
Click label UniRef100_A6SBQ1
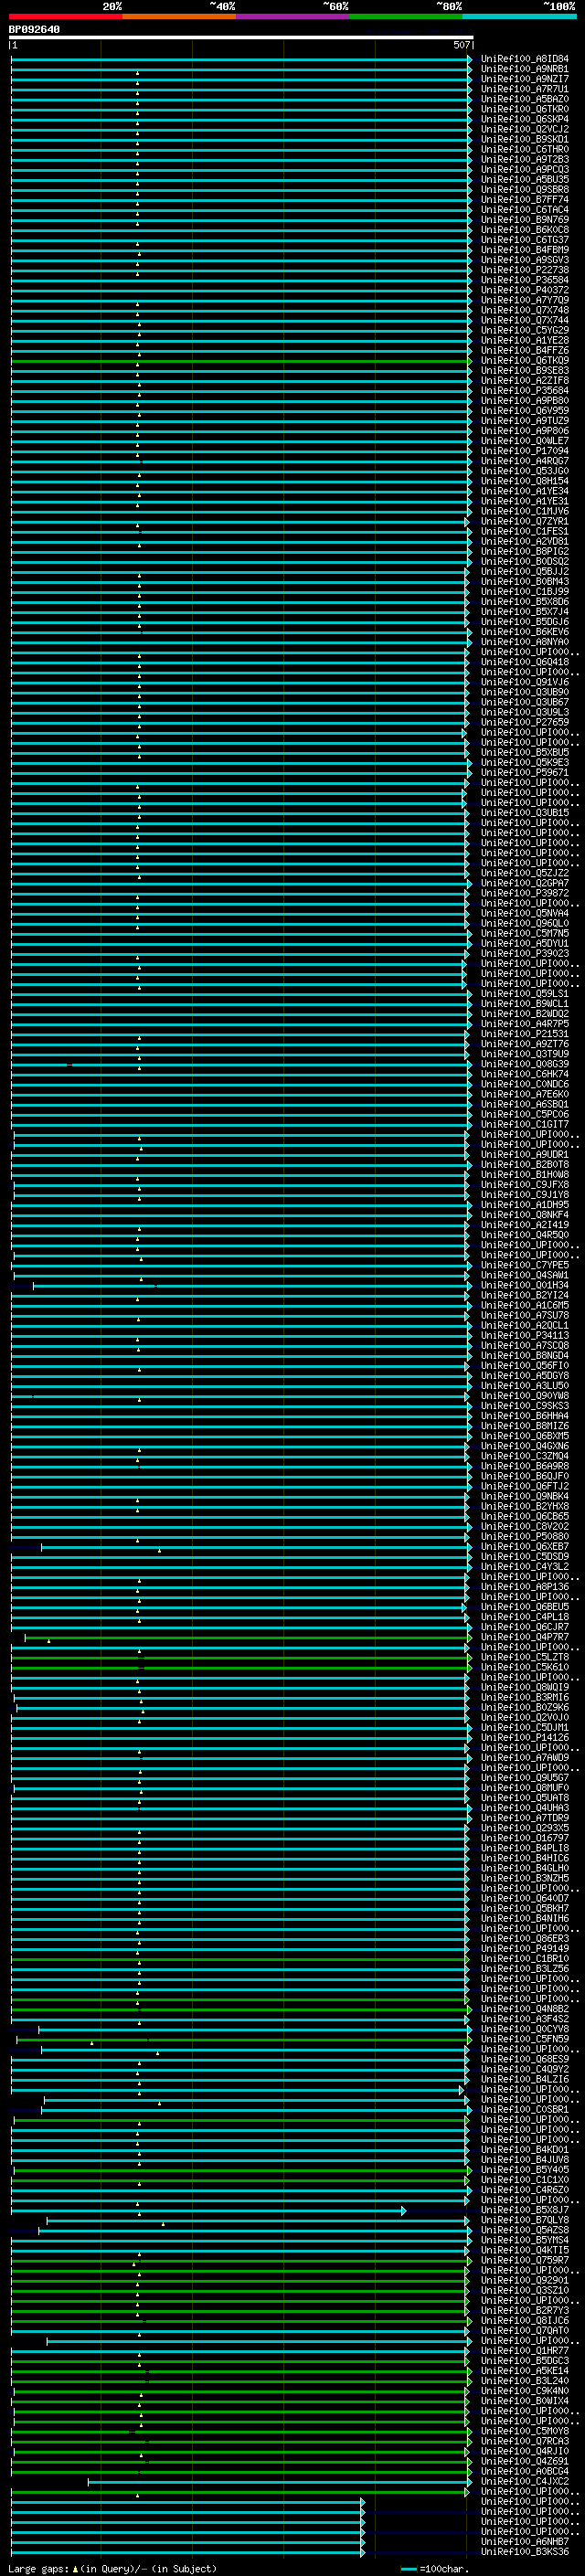click(525, 1105)
